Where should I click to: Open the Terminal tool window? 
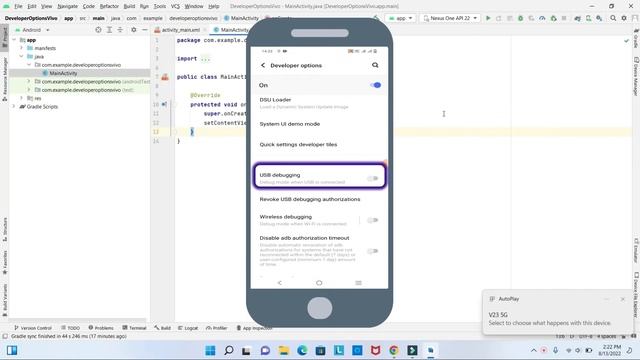pos(134,328)
